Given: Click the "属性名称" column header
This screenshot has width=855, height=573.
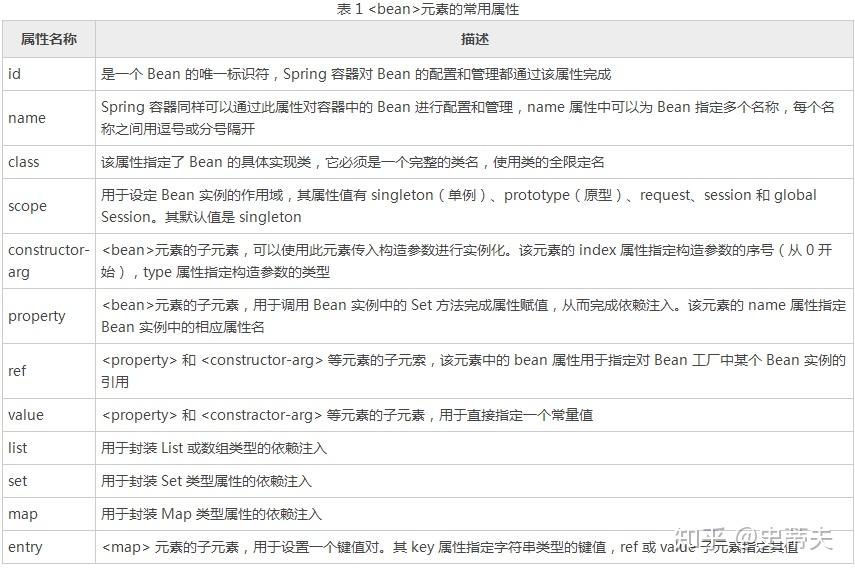Looking at the screenshot, I should [x=49, y=39].
